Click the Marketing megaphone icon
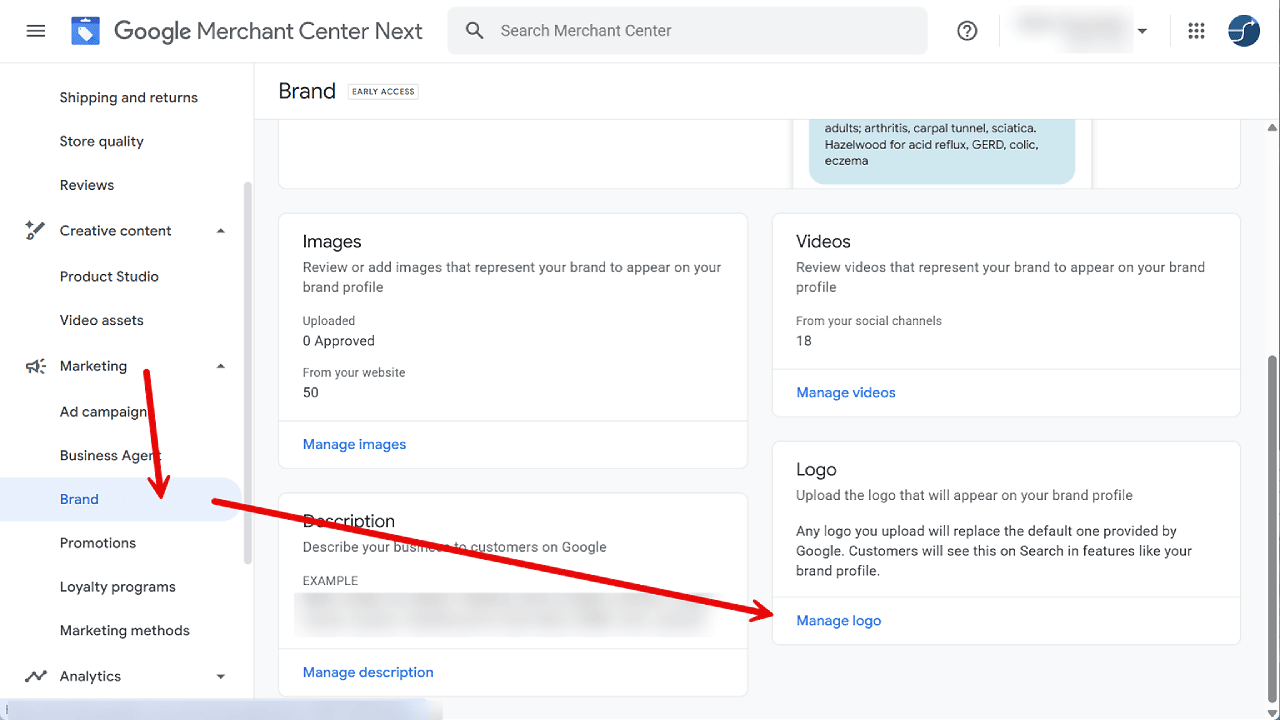Viewport: 1280px width, 720px height. pyautogui.click(x=36, y=367)
